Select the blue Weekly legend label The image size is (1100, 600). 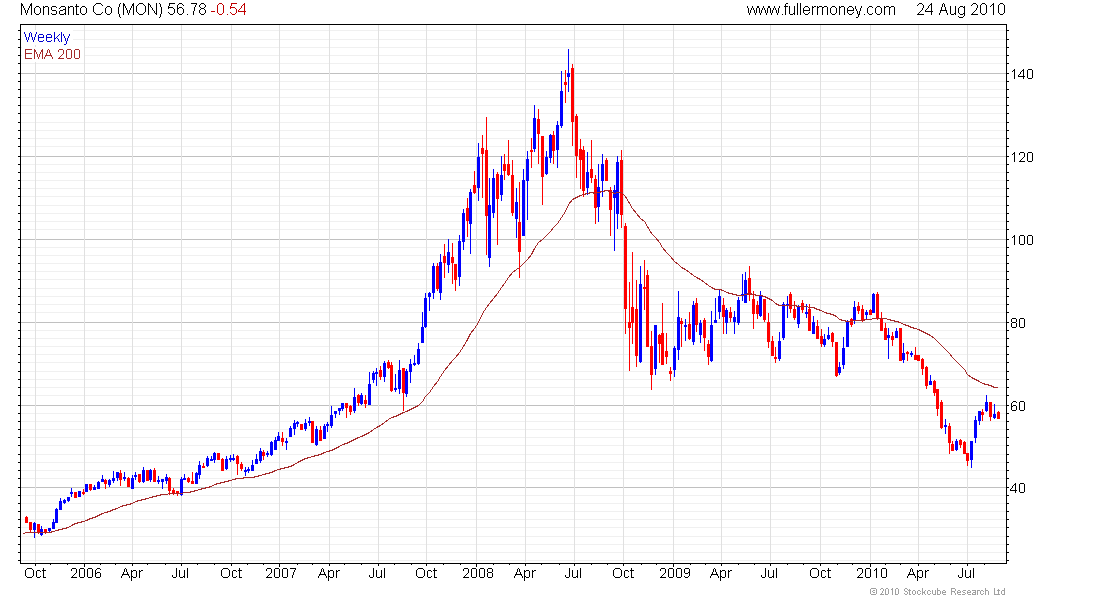coord(47,37)
